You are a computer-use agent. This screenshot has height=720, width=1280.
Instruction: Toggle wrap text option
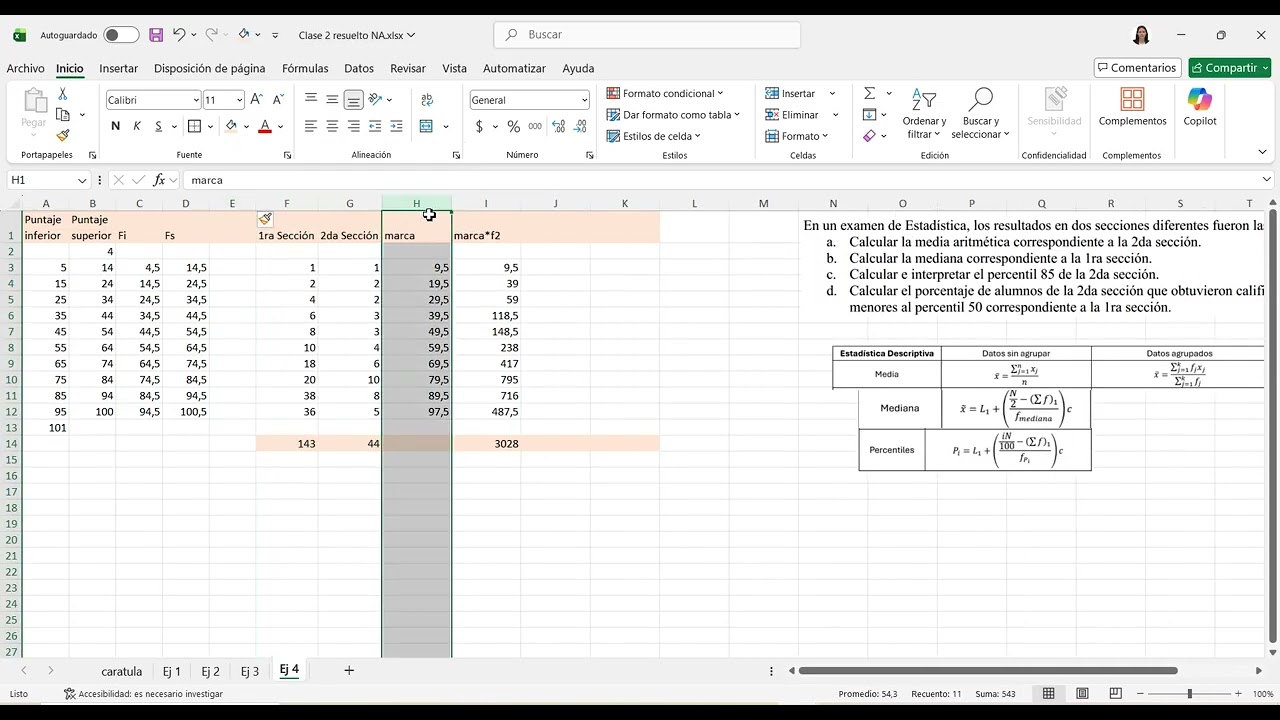(427, 100)
